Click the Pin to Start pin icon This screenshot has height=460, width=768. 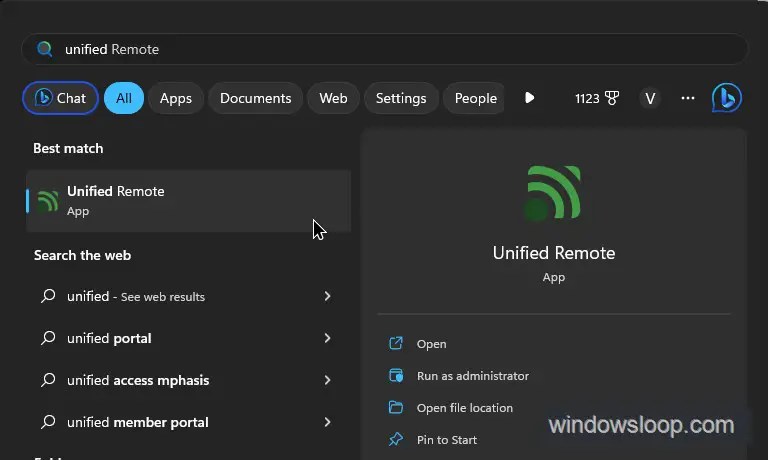click(396, 440)
